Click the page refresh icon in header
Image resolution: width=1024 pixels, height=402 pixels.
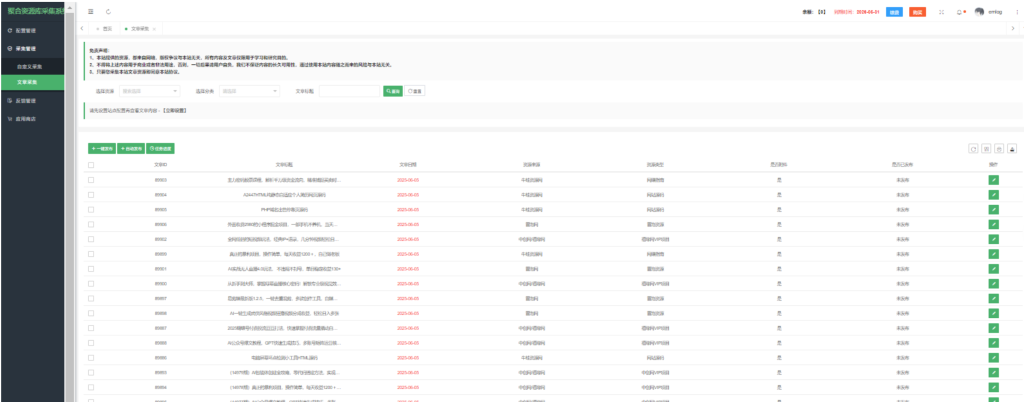point(107,11)
